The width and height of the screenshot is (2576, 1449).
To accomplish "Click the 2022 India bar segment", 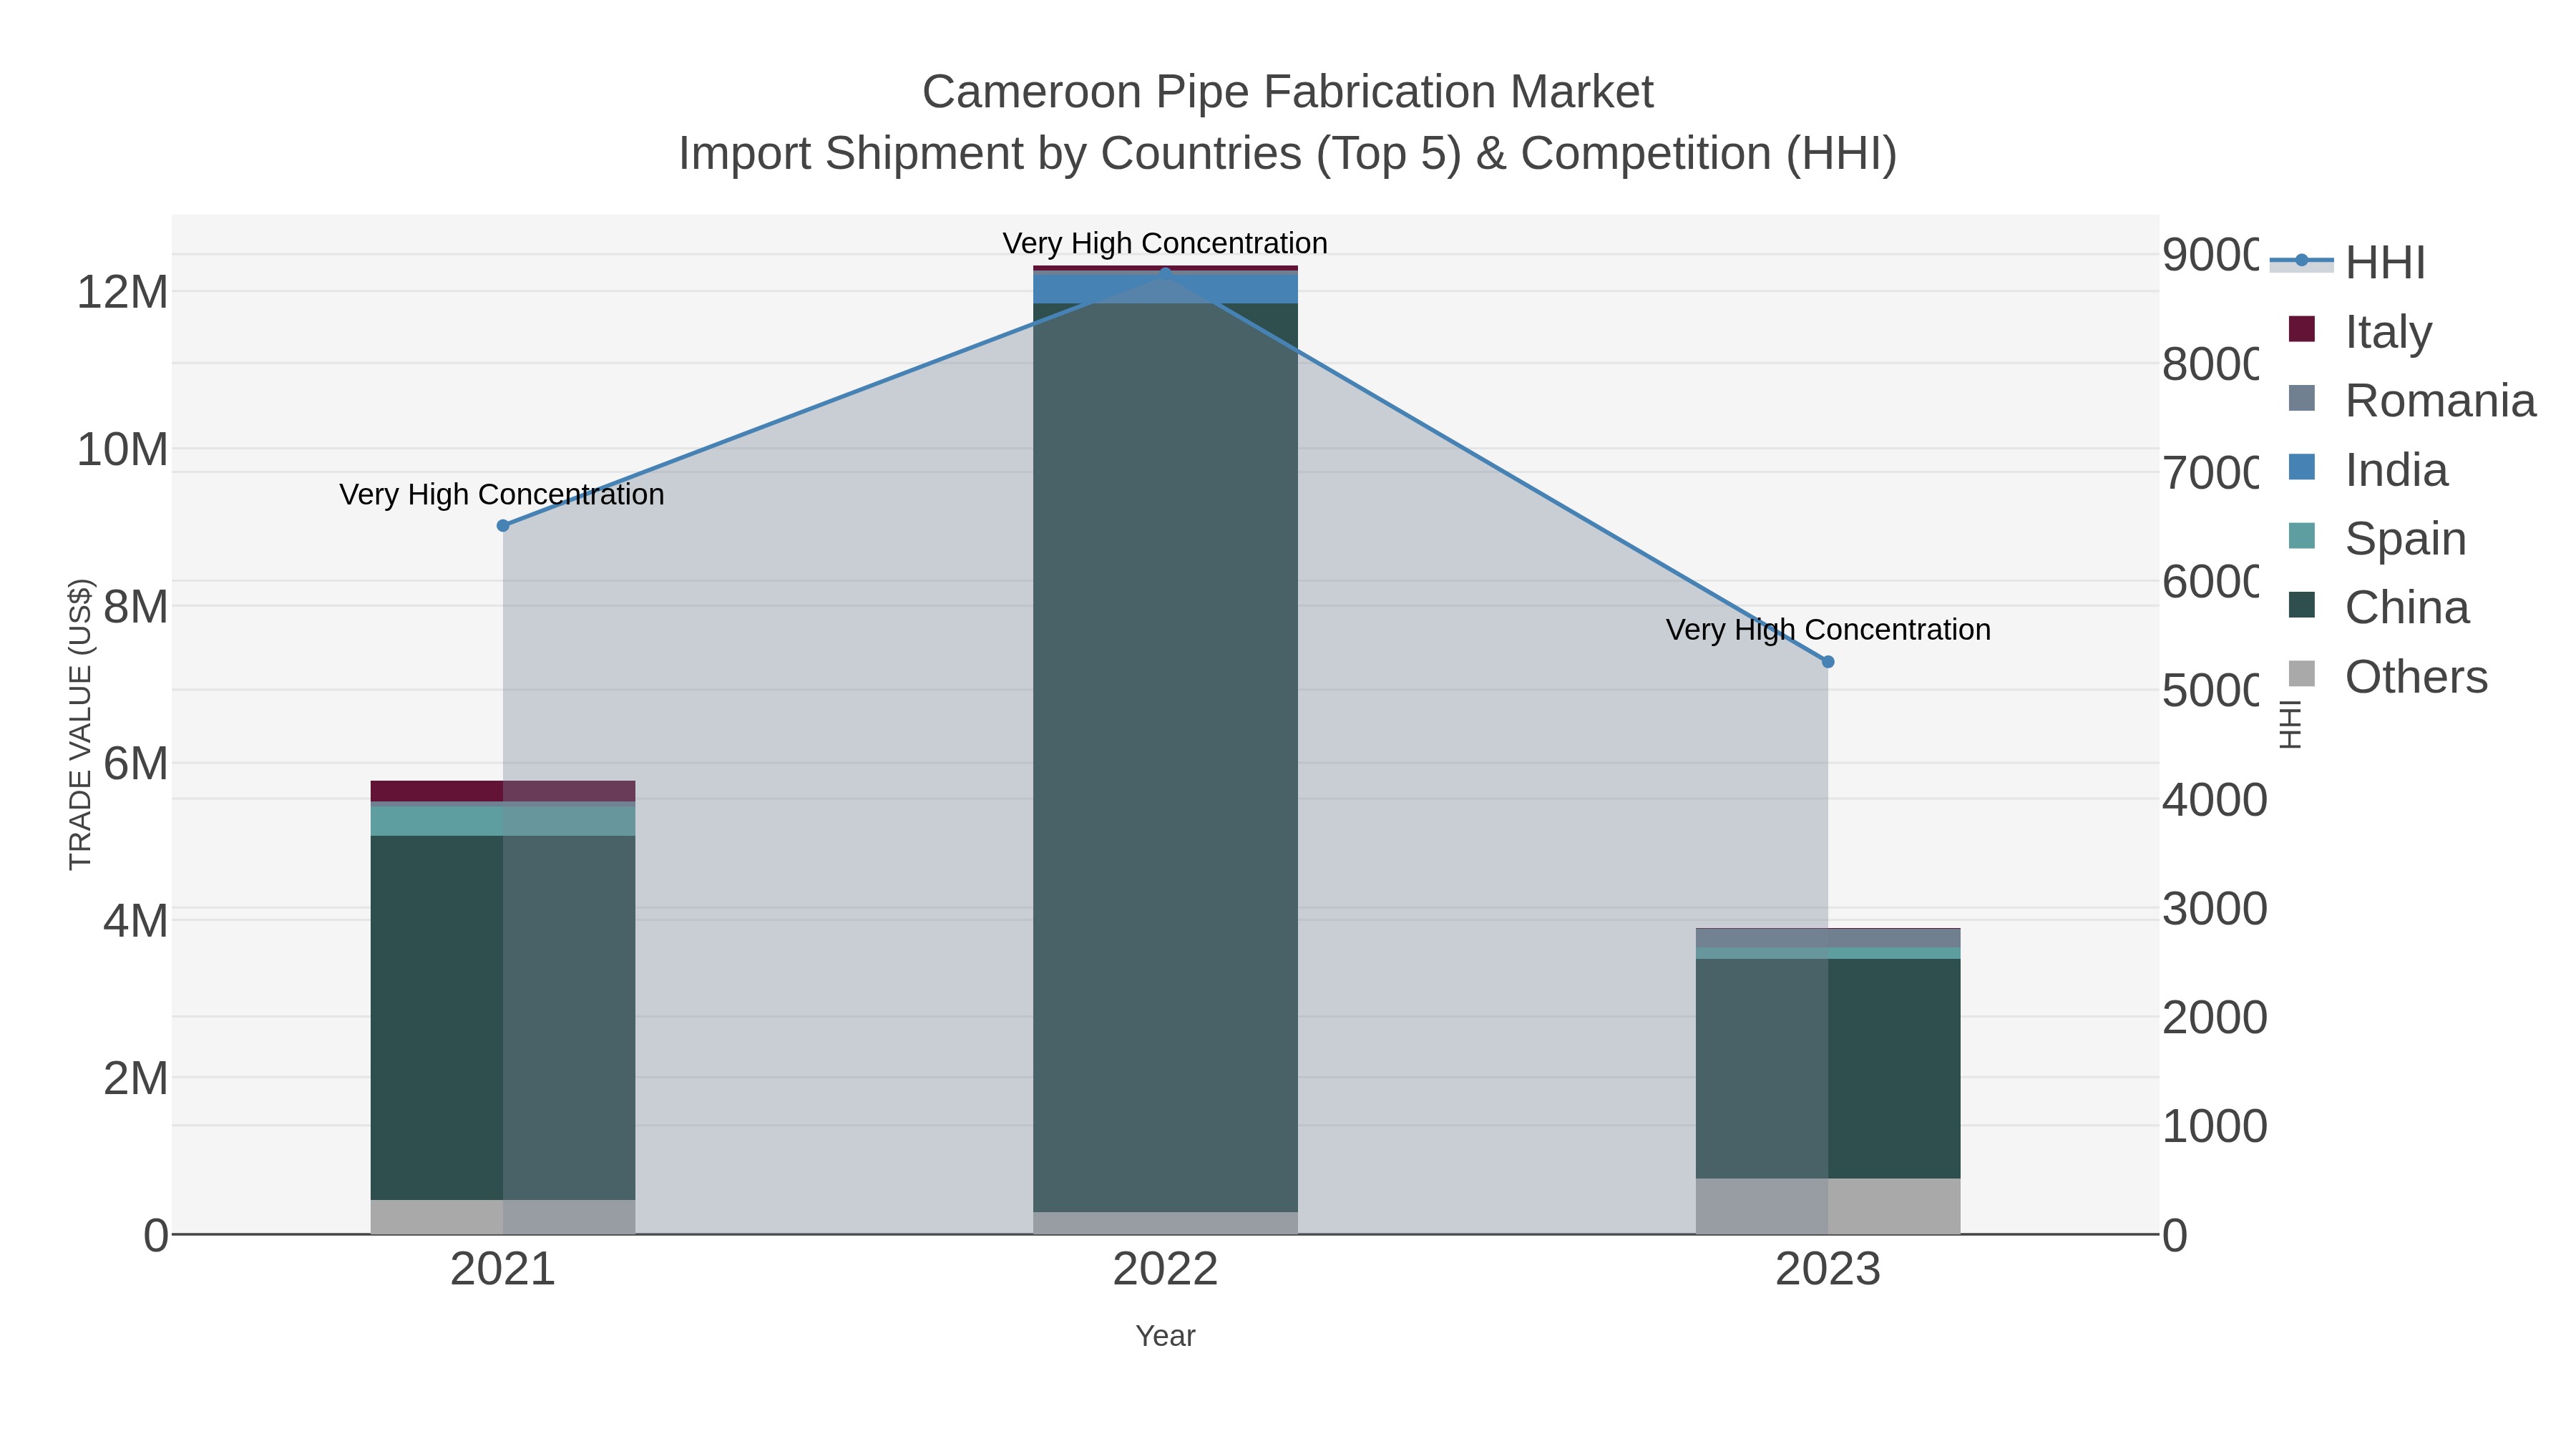I will point(1165,288).
